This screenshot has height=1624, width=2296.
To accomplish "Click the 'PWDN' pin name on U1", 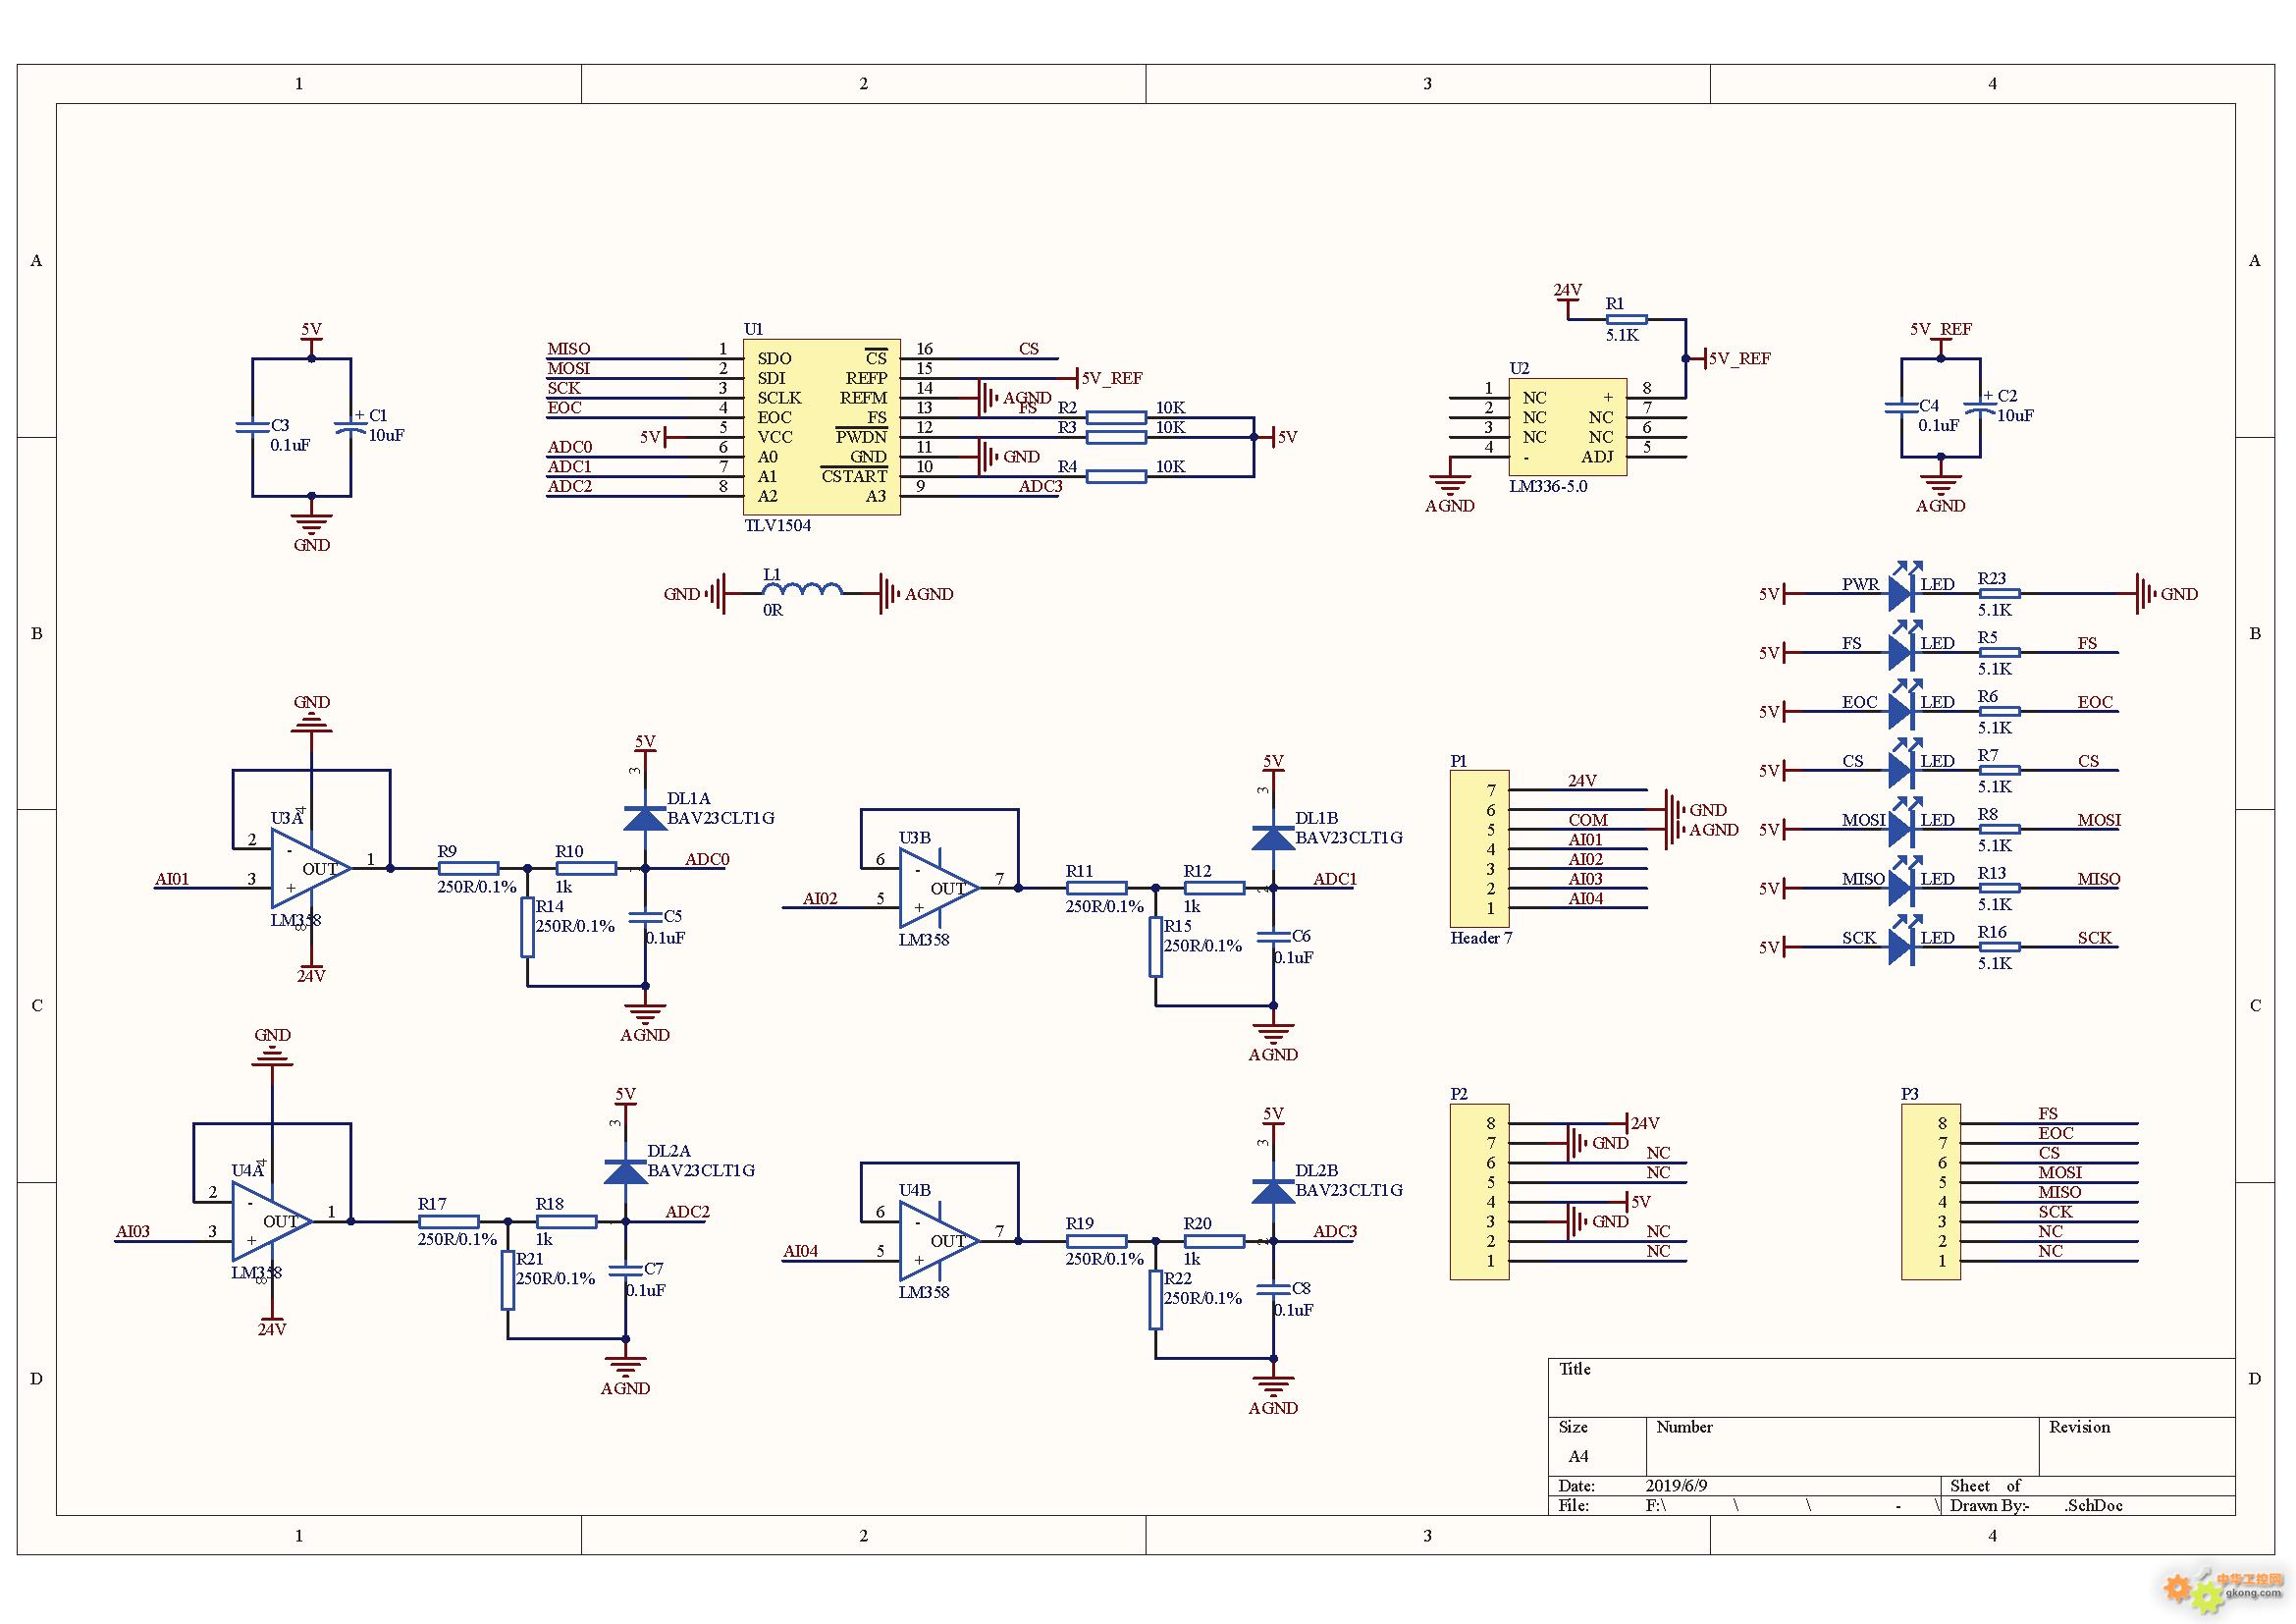I will (x=861, y=437).
